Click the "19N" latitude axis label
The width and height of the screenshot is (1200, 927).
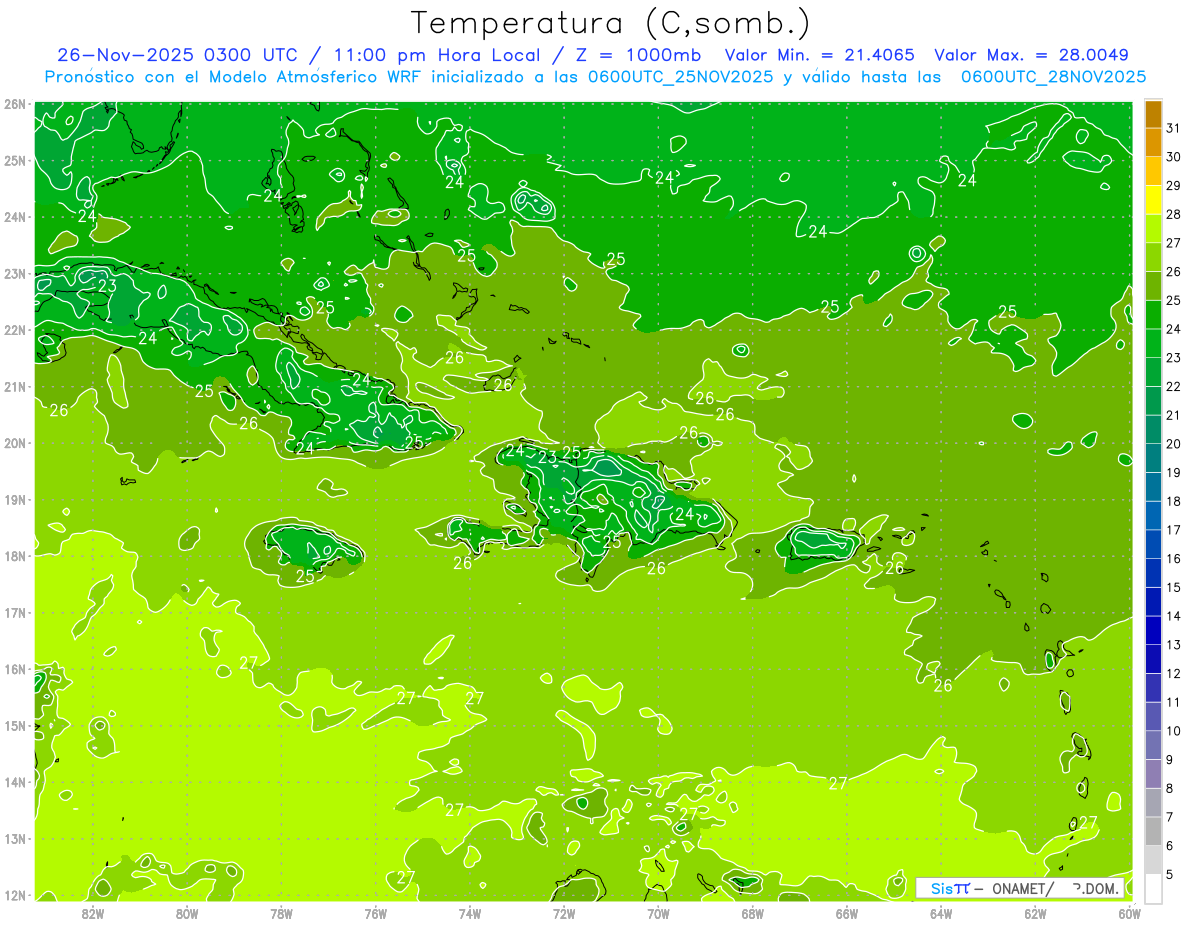[14, 500]
